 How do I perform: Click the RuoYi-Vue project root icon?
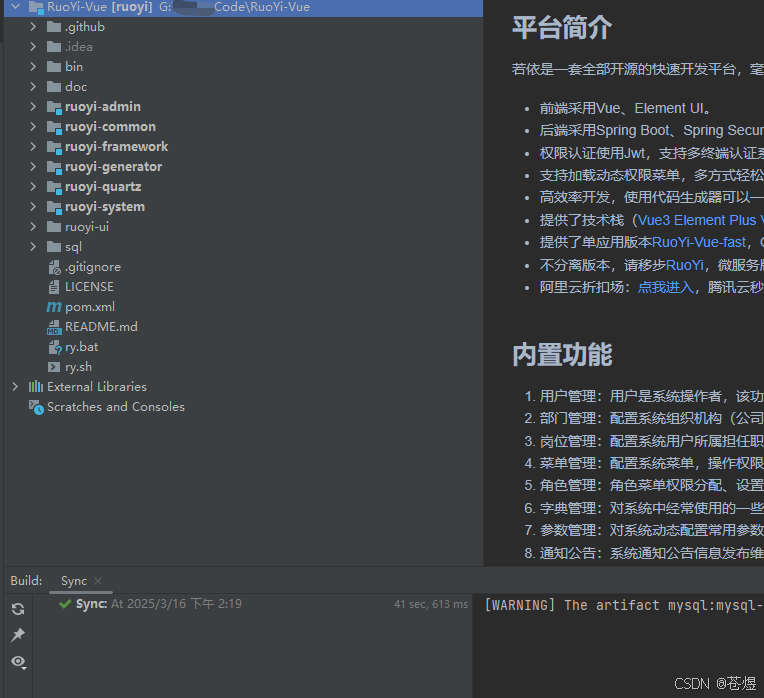click(x=36, y=7)
